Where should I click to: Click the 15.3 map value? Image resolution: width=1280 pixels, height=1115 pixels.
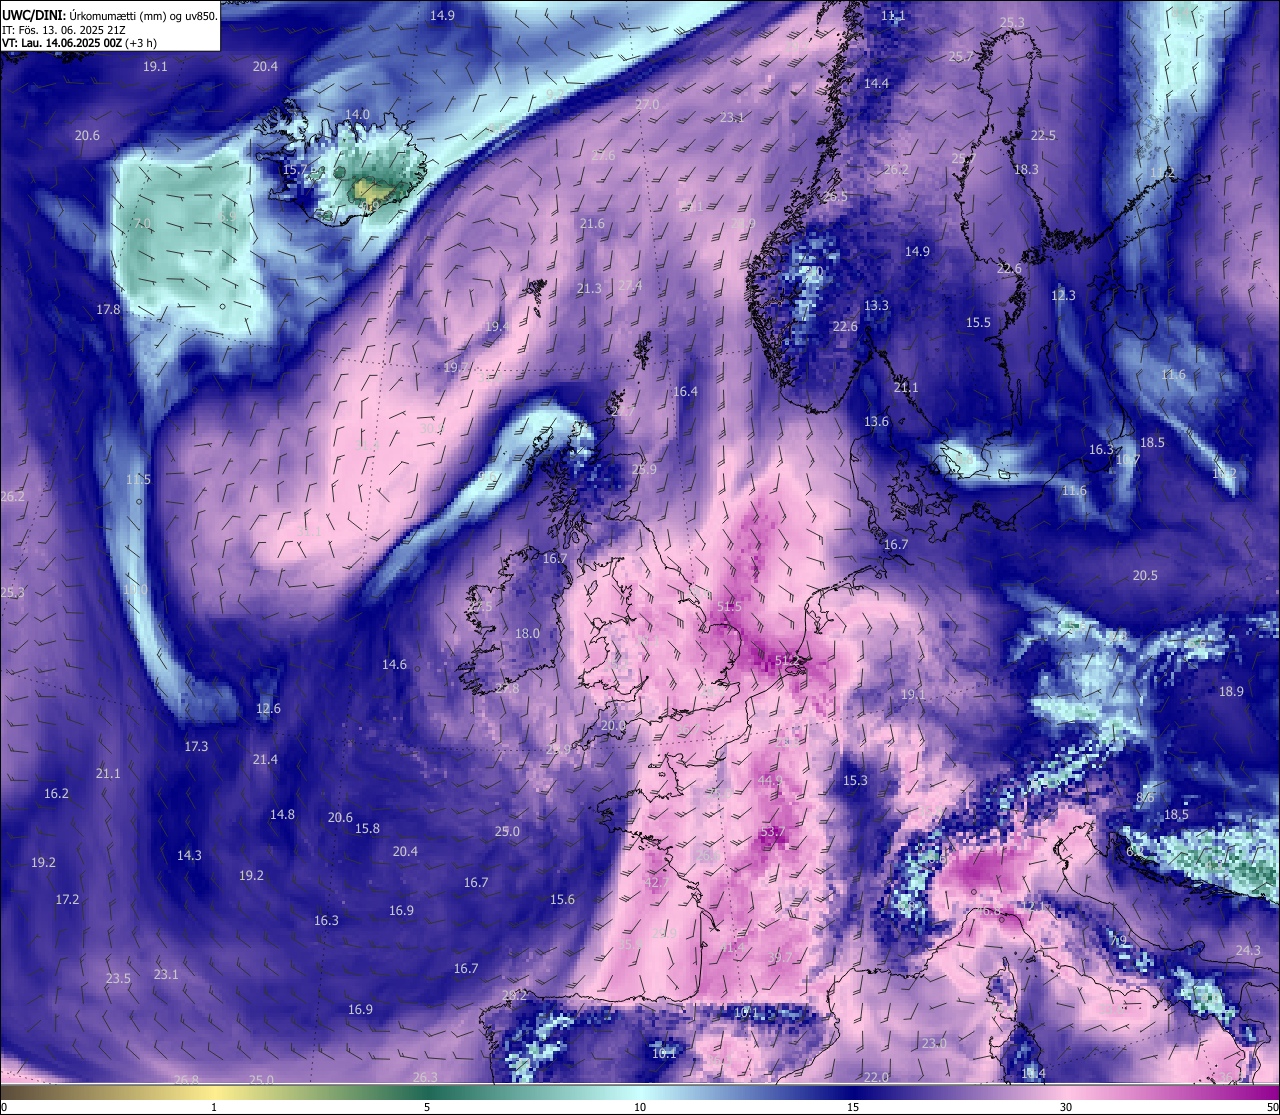(x=855, y=781)
